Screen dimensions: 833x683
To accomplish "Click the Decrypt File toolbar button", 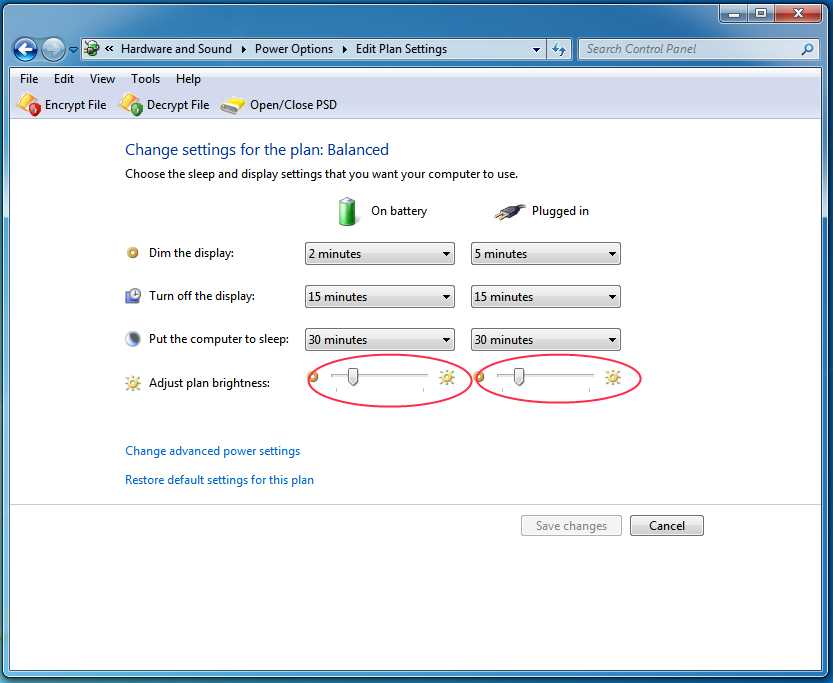I will (x=164, y=104).
